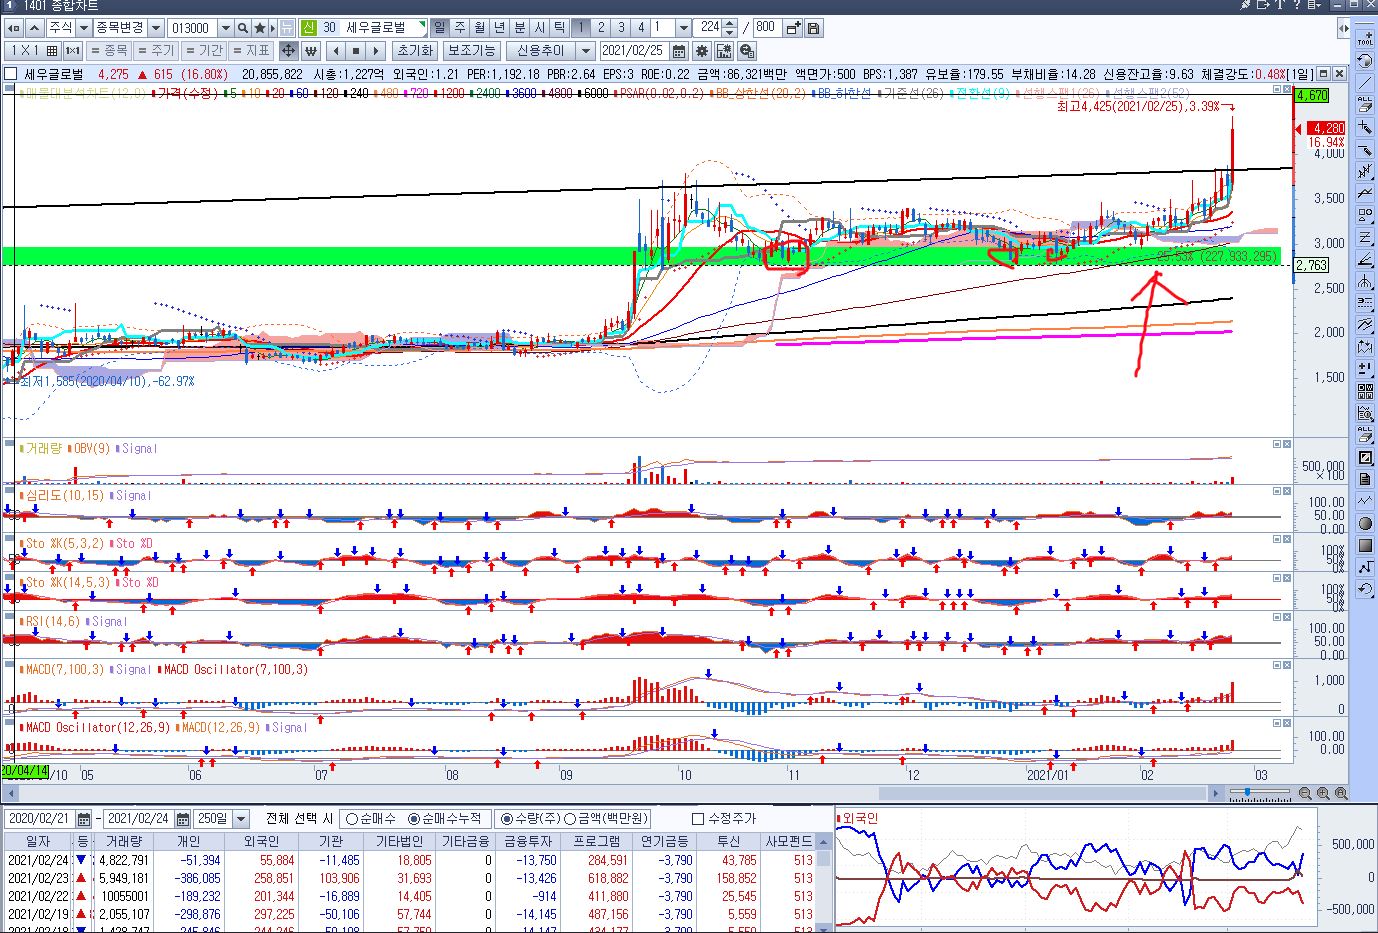The width and height of the screenshot is (1378, 933).
Task: Open the 신용추이 dropdown arrow
Action: [586, 51]
